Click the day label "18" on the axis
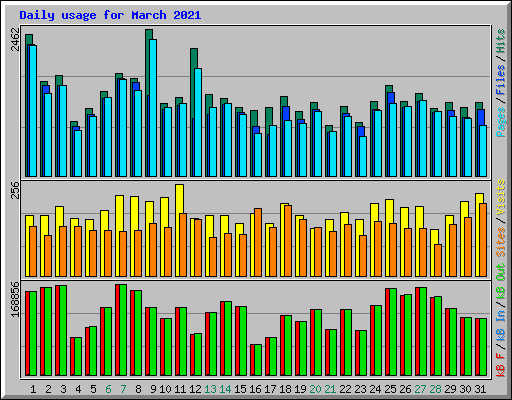512x400 pixels. (x=285, y=389)
